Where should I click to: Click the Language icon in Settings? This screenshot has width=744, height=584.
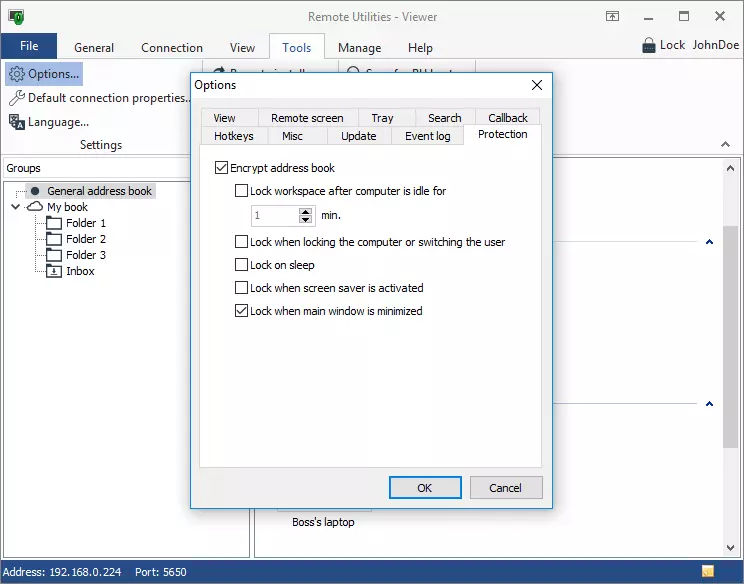coord(16,122)
